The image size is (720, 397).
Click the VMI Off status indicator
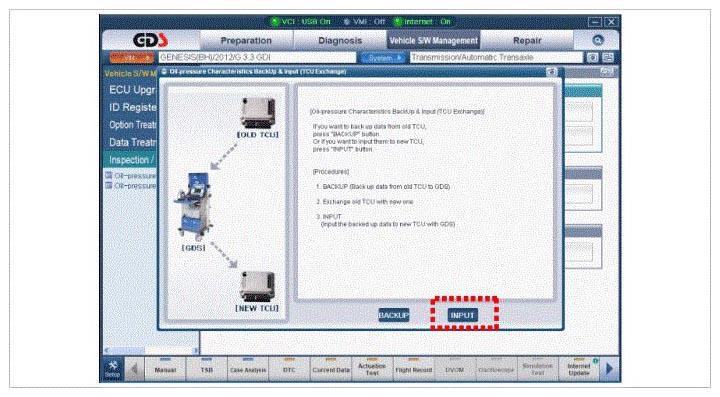tap(365, 22)
